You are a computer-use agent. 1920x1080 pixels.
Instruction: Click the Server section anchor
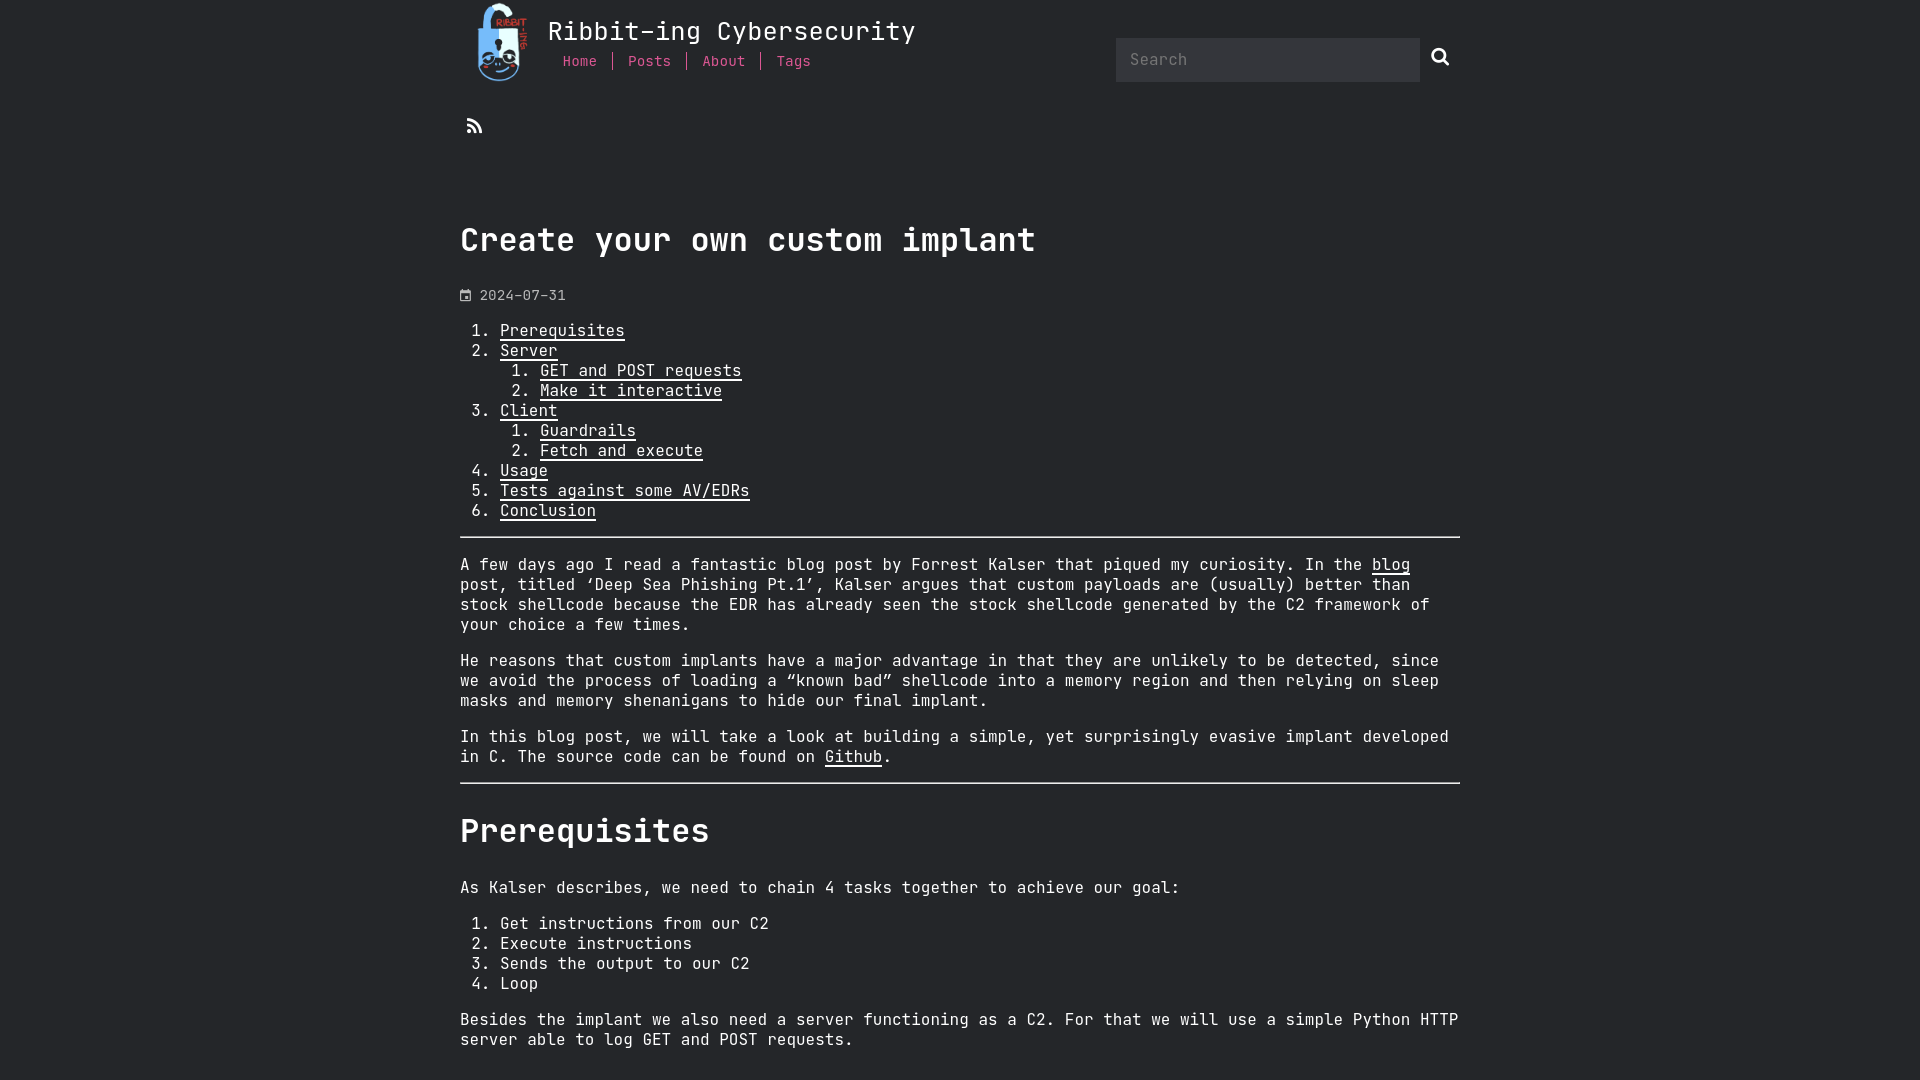click(x=527, y=349)
